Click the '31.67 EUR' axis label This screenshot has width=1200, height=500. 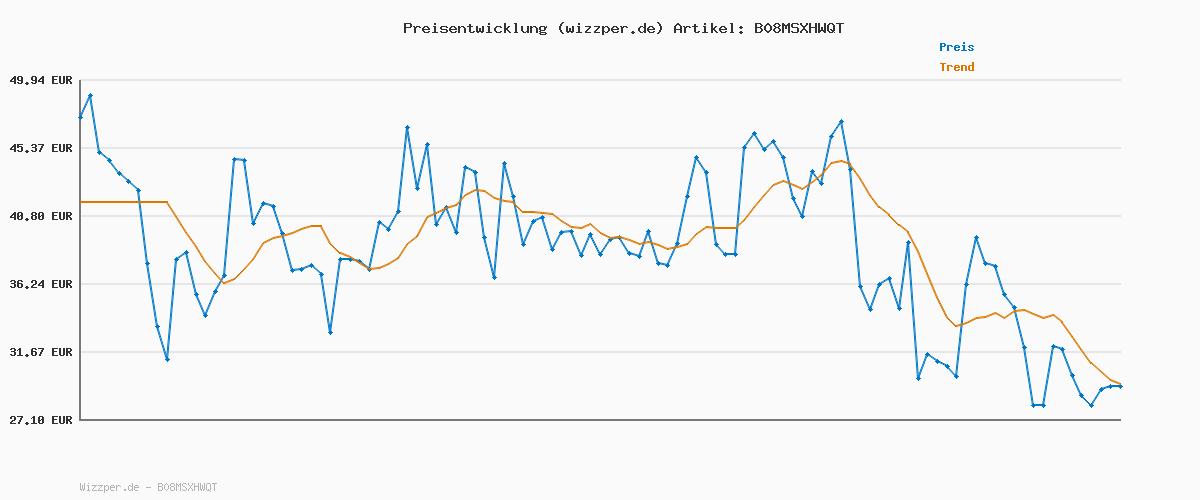pos(41,352)
